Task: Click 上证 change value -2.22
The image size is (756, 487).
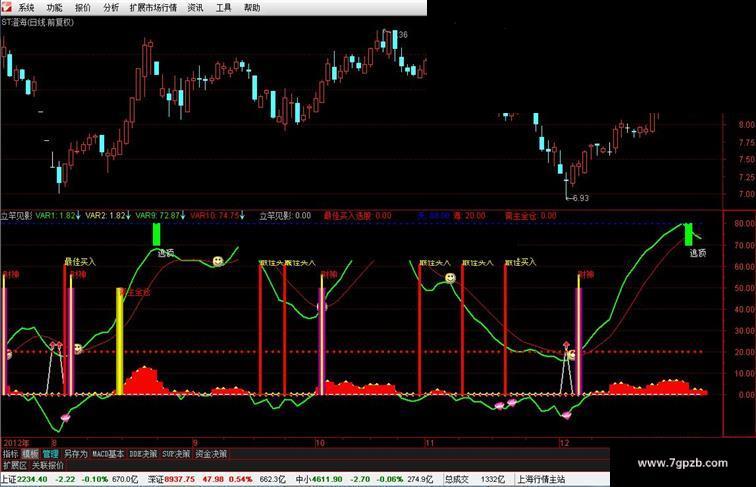Action: [x=65, y=479]
